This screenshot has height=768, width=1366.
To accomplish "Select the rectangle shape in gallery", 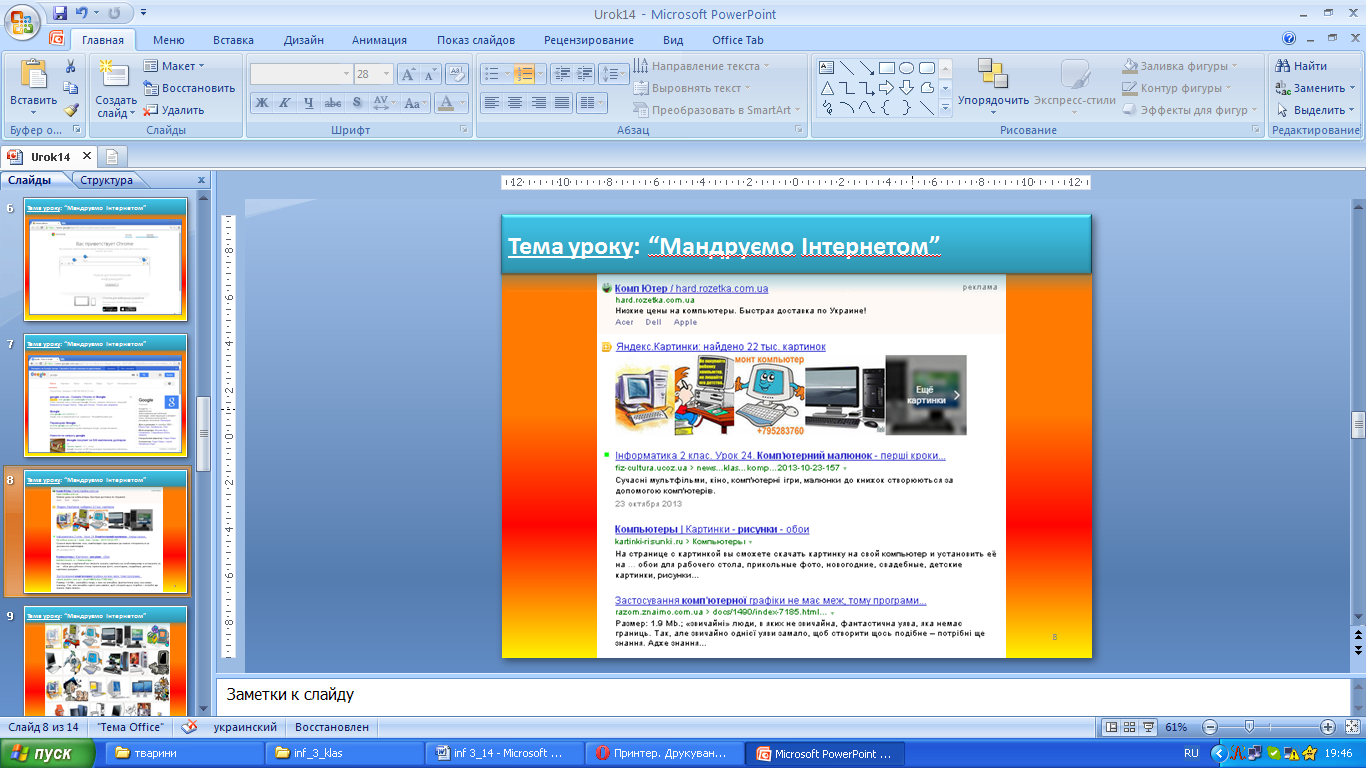I will [x=887, y=68].
